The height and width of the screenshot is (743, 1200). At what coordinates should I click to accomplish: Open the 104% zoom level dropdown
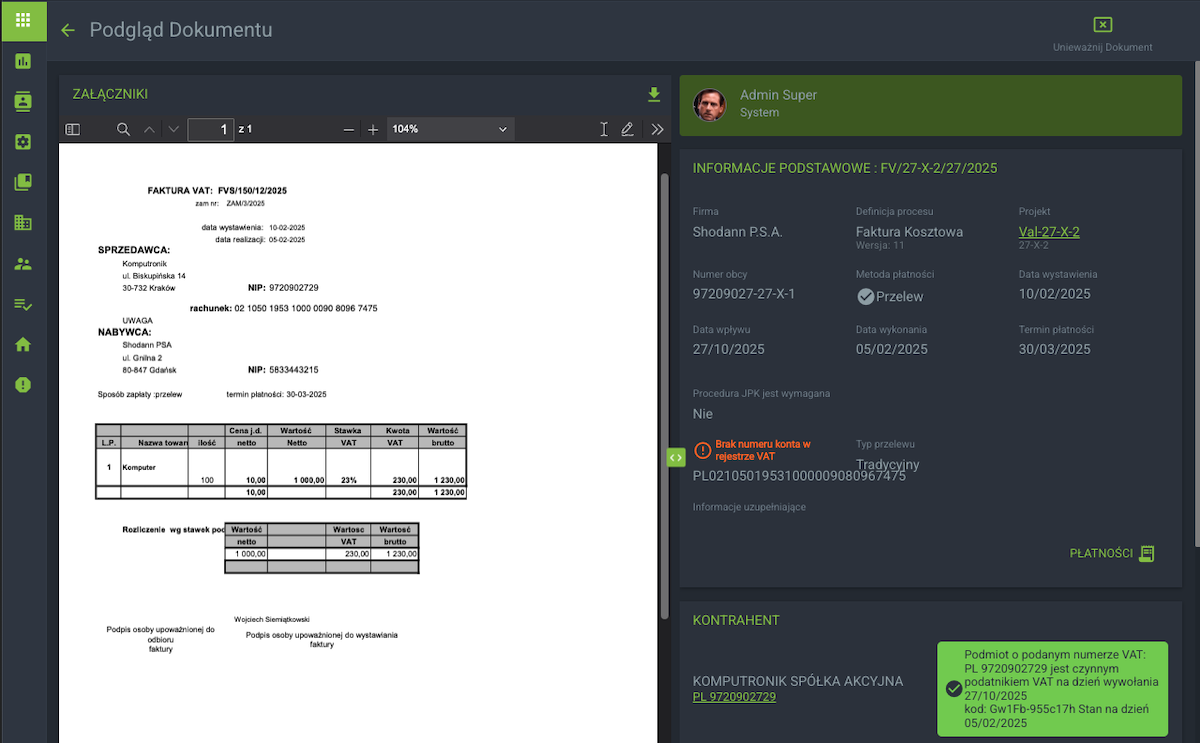pos(450,129)
